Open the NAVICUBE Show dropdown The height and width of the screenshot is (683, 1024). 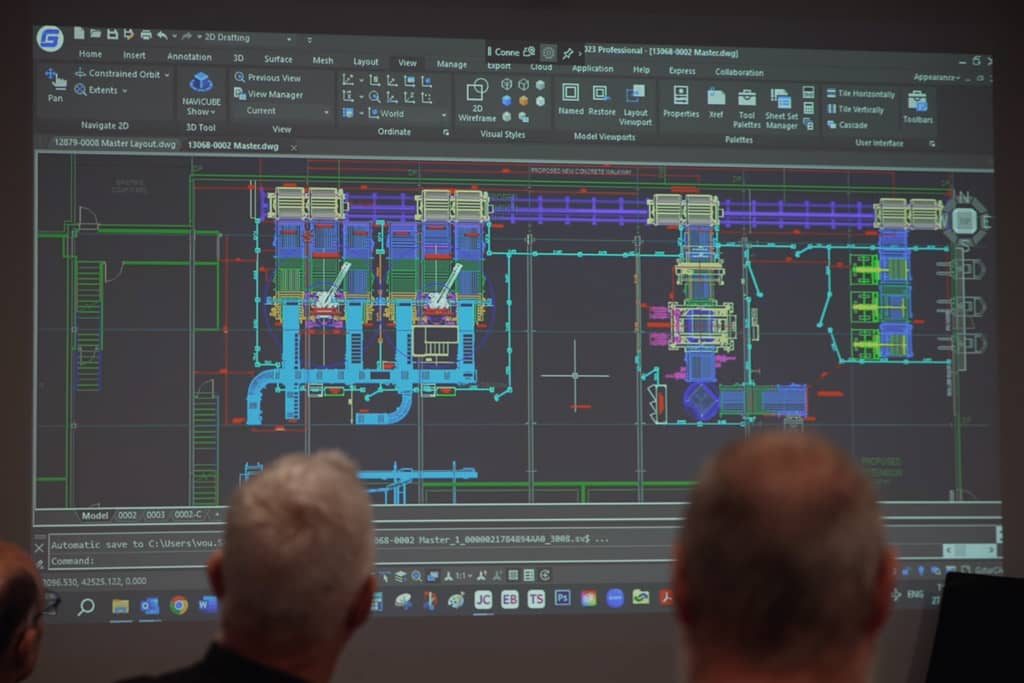point(200,95)
